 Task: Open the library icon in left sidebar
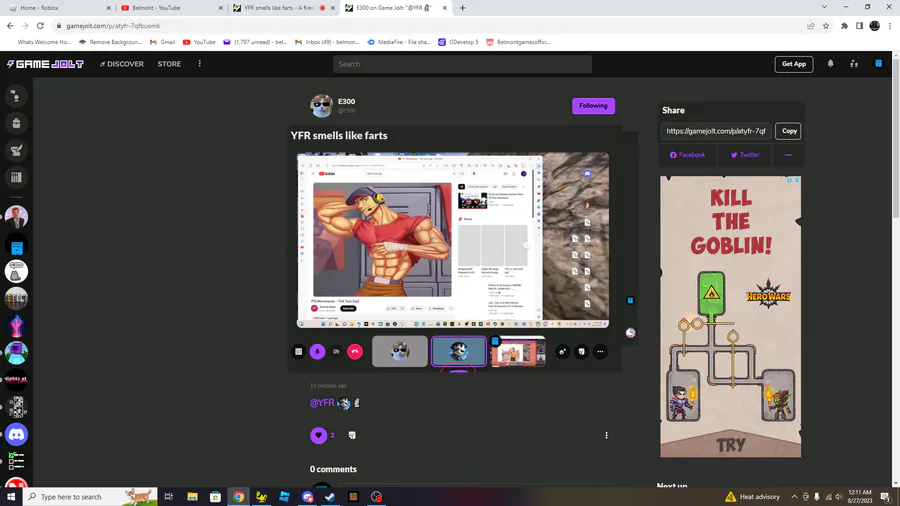click(x=16, y=177)
